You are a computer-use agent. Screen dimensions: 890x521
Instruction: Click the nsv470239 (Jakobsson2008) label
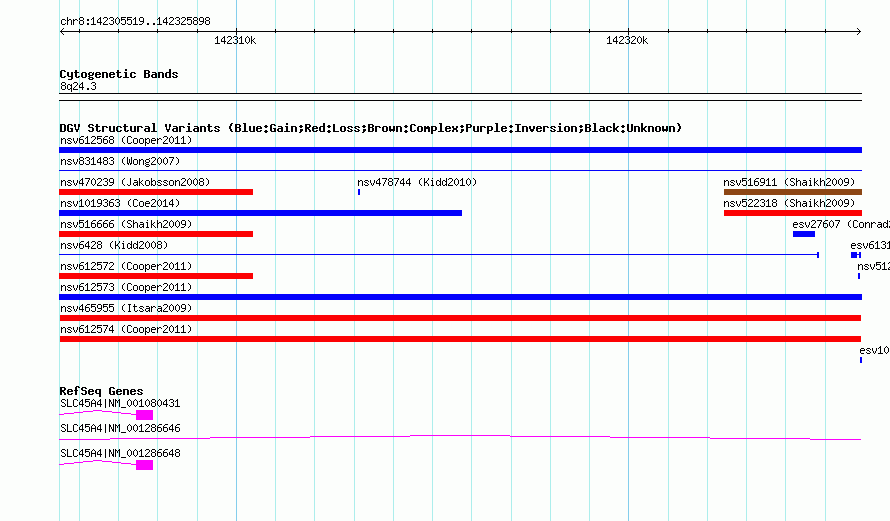[135, 182]
